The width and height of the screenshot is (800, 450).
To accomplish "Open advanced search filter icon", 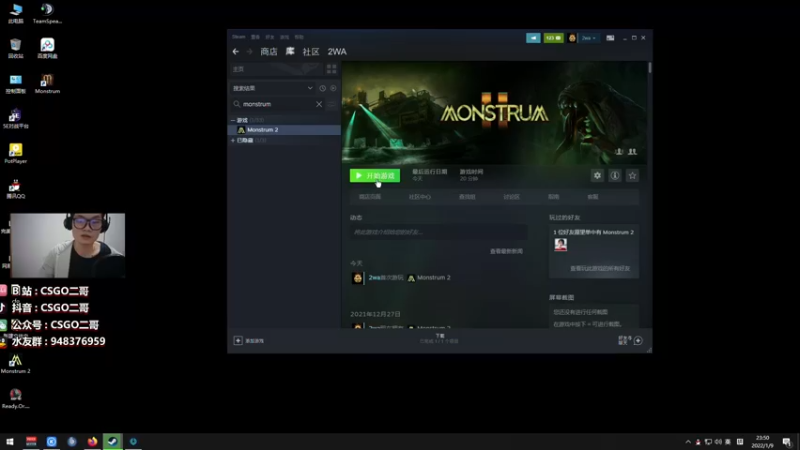I will point(332,104).
